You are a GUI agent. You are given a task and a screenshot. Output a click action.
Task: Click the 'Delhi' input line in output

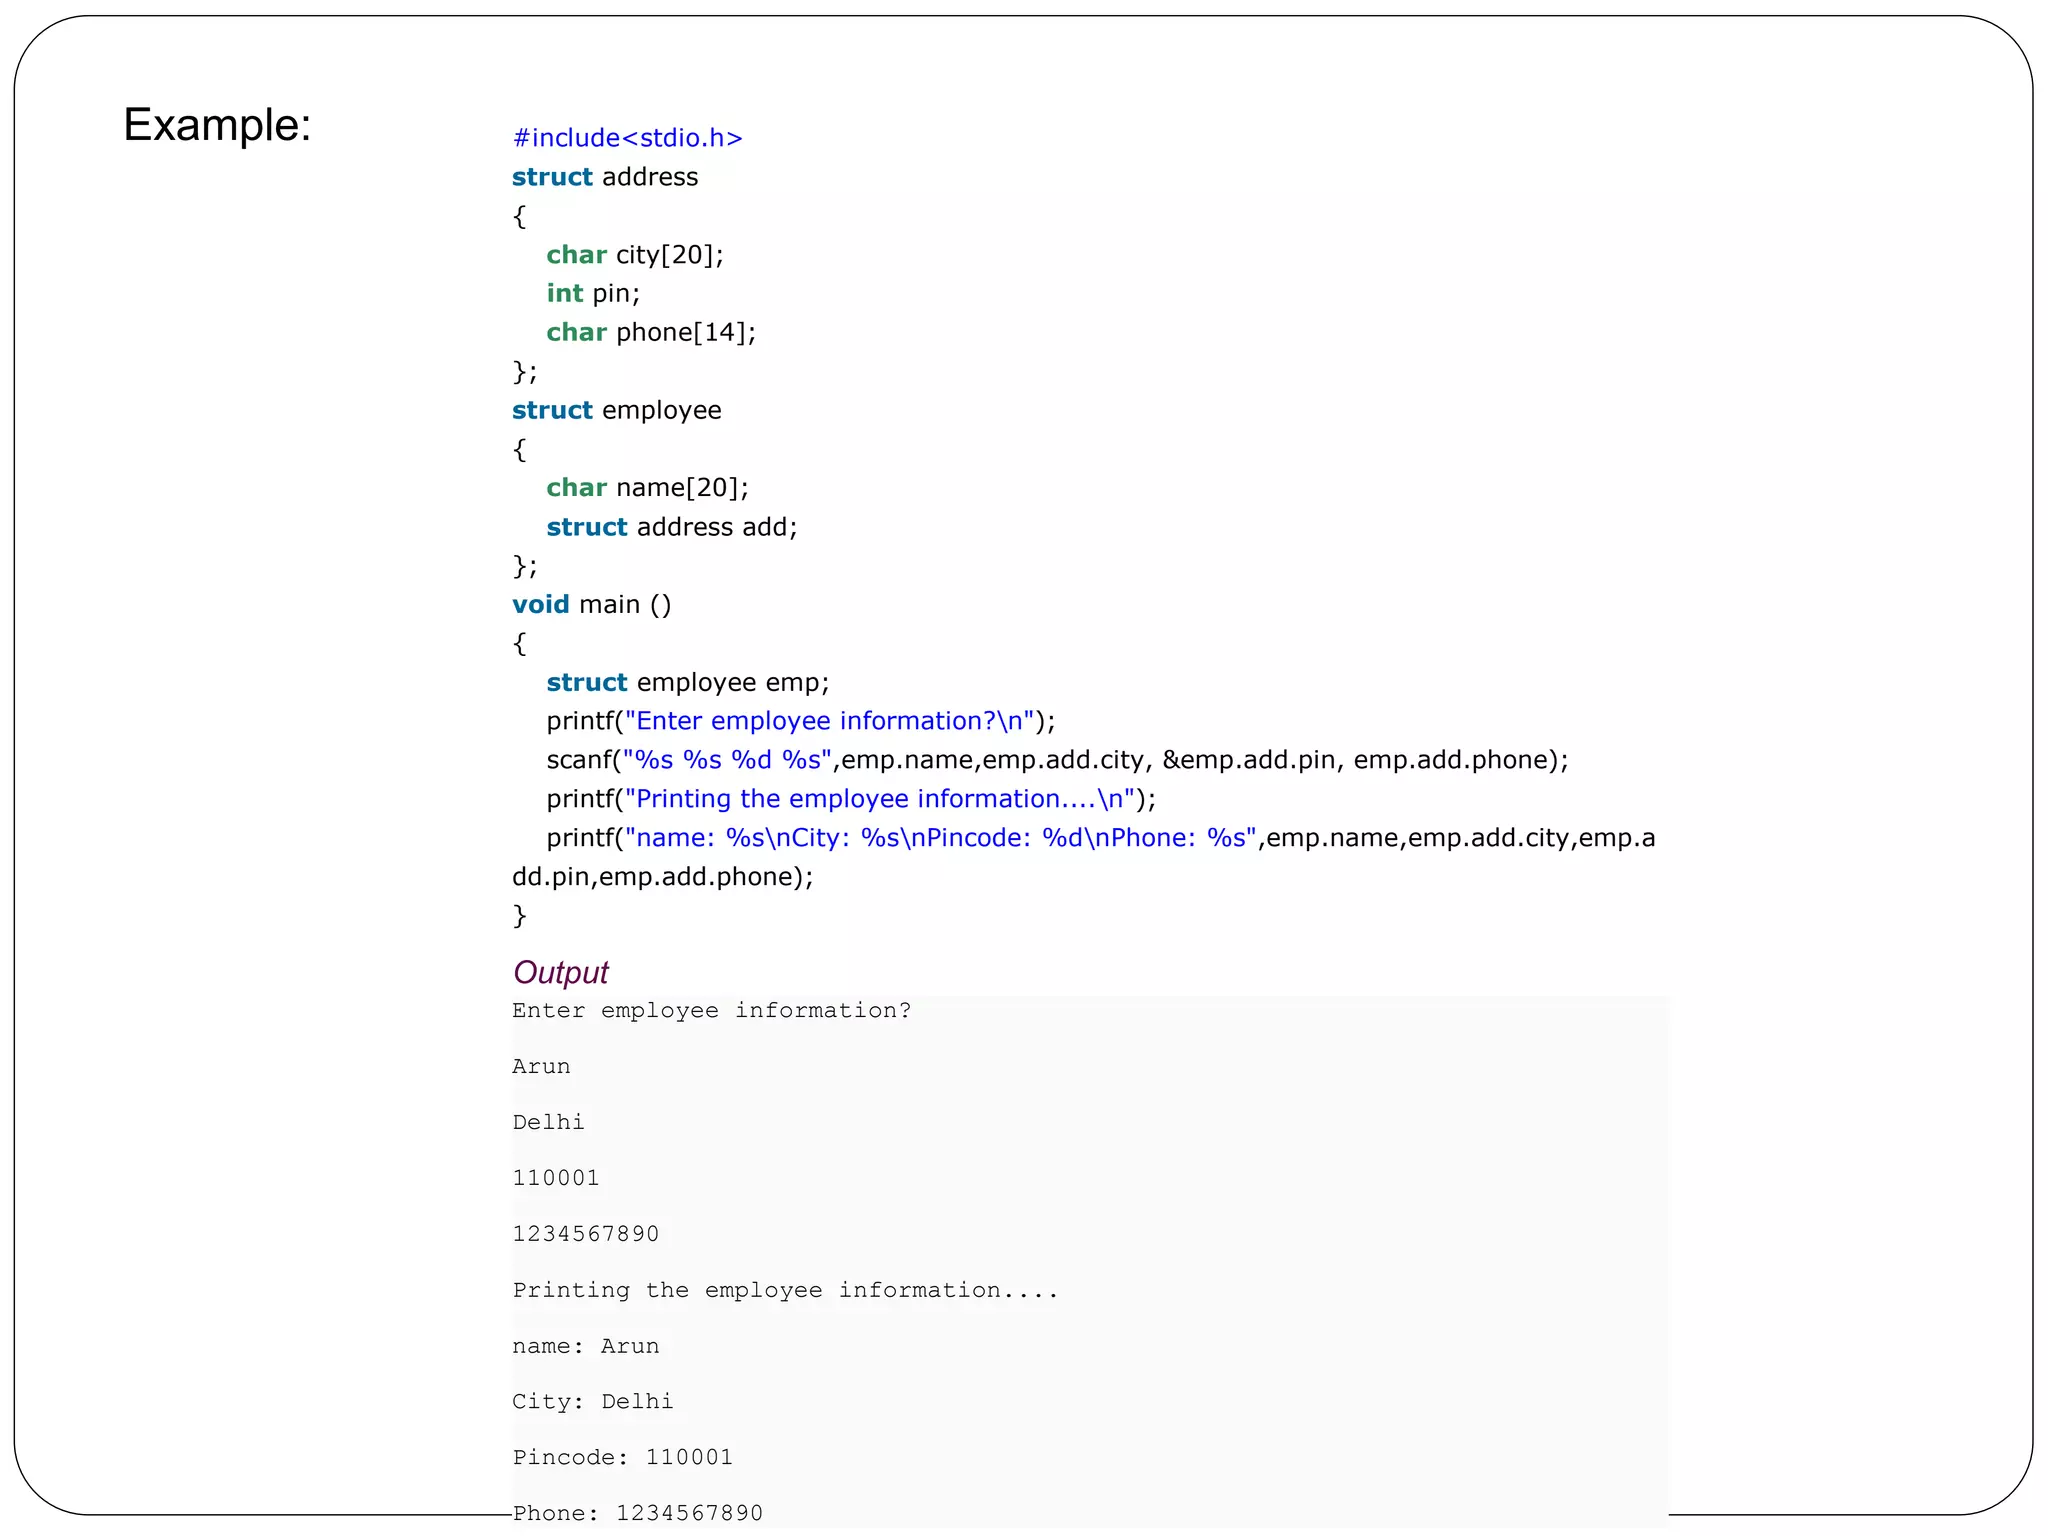tap(548, 1123)
